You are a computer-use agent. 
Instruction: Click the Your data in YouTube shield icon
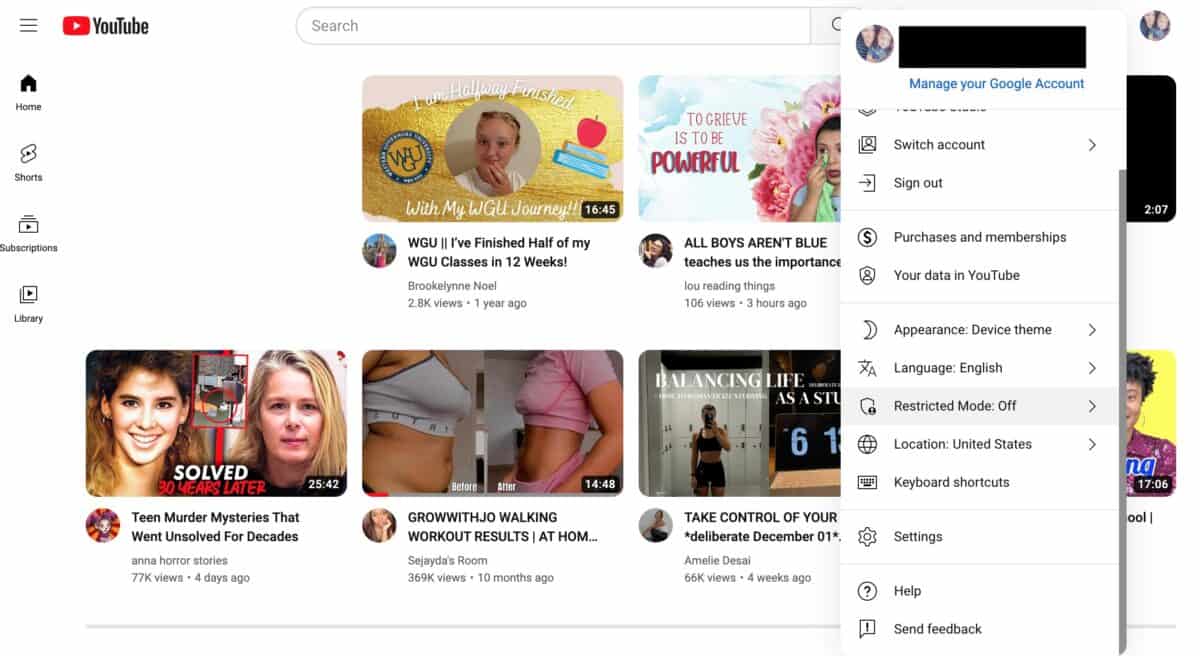pyautogui.click(x=867, y=275)
